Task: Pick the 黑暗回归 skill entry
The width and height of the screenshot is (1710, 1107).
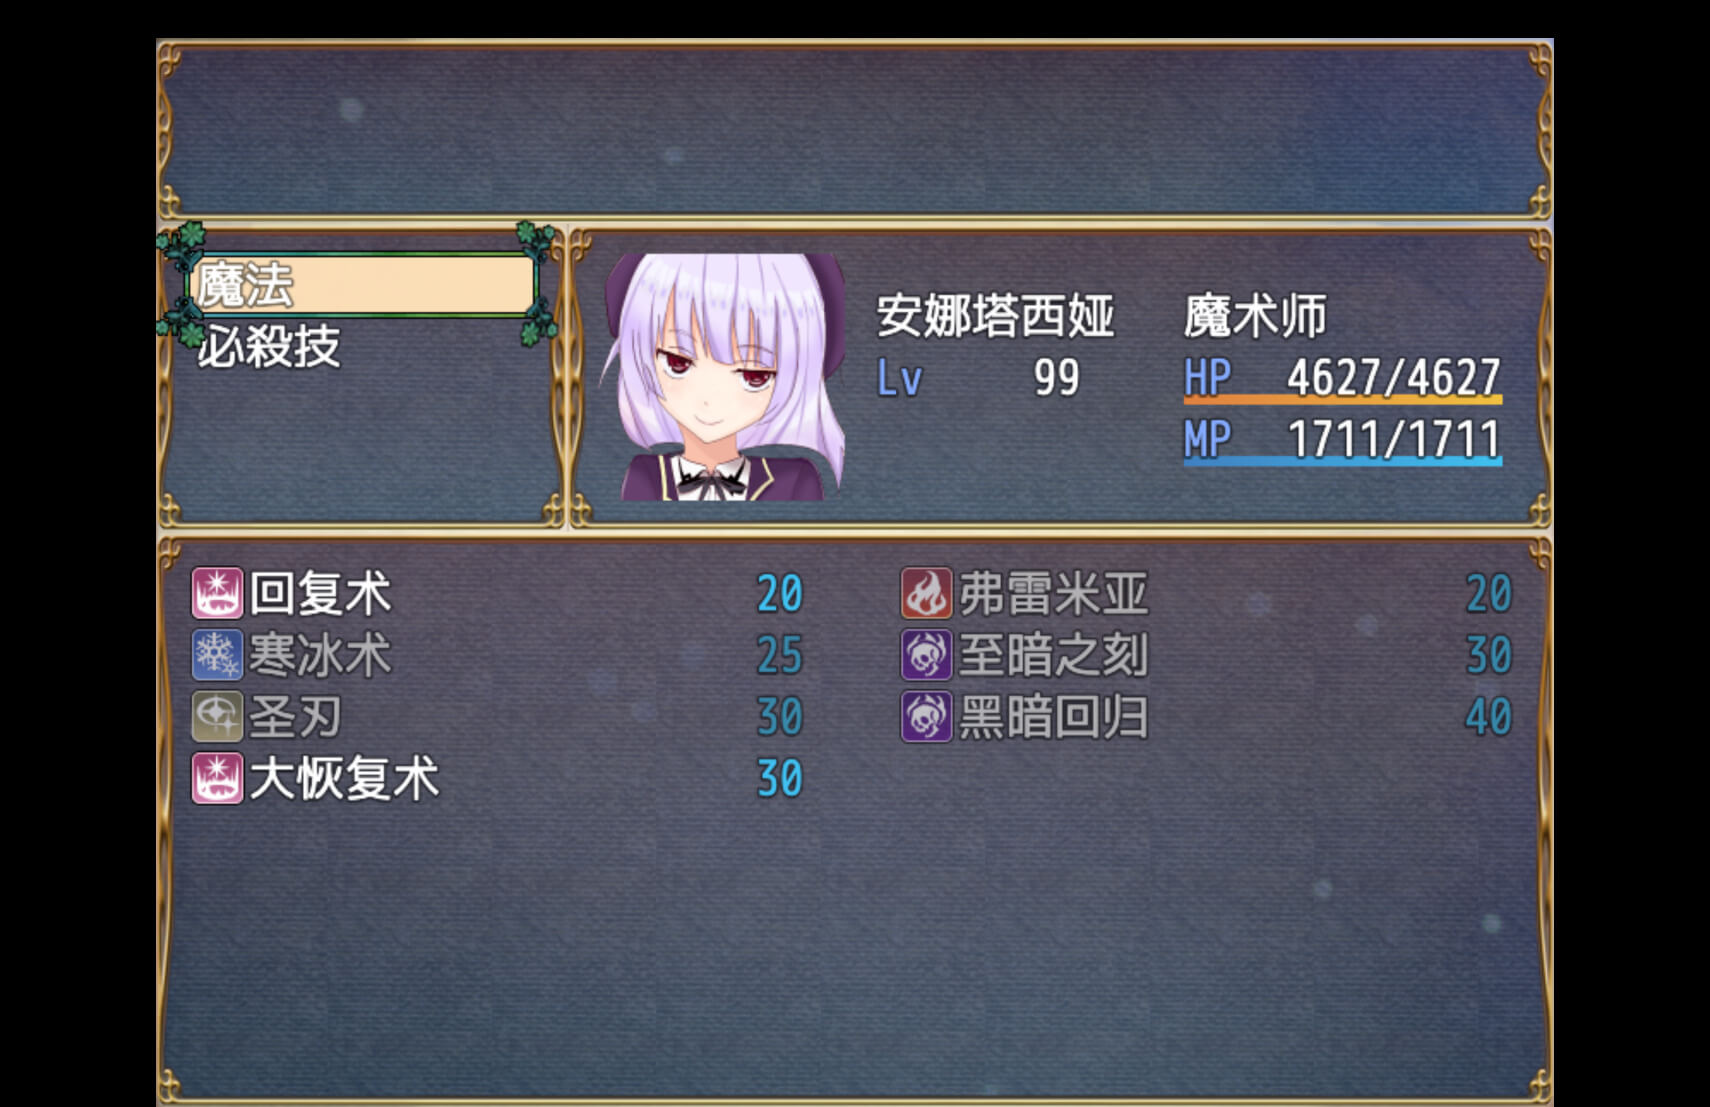Action: click(1206, 717)
